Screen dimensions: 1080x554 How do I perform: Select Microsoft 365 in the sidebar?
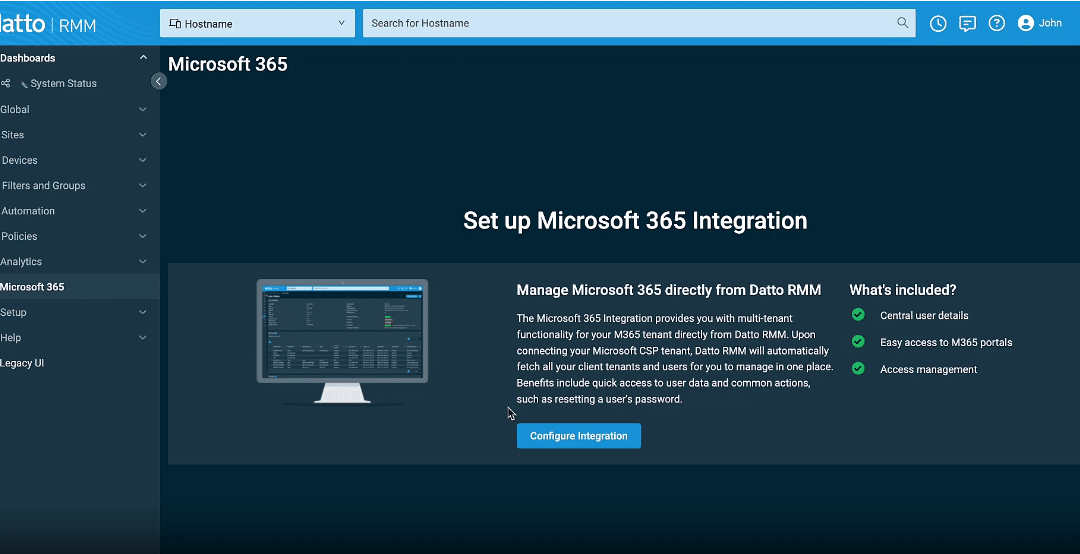(x=32, y=287)
